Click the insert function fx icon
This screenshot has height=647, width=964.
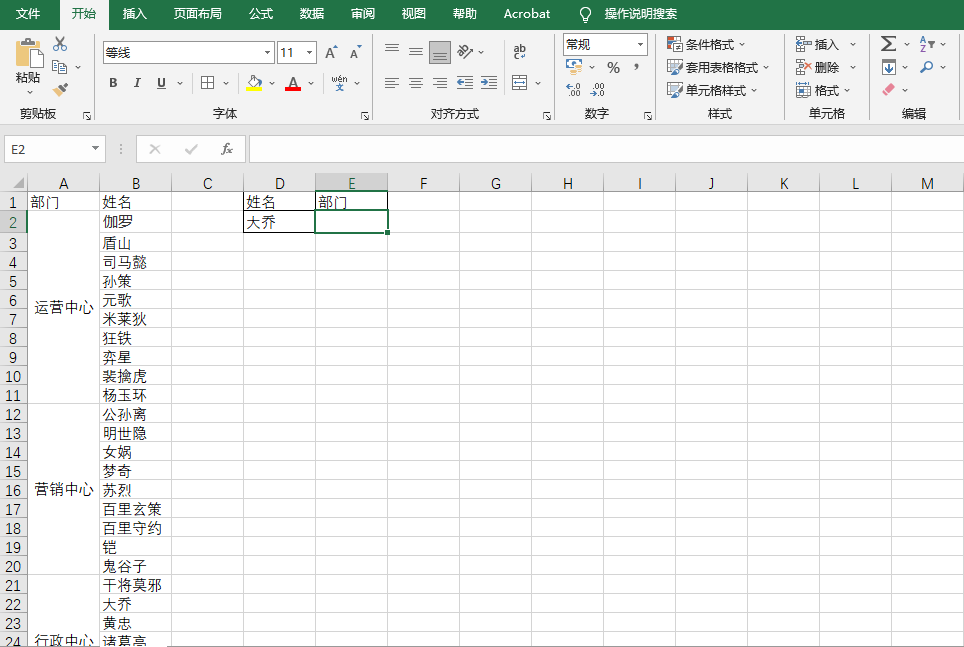coord(227,149)
